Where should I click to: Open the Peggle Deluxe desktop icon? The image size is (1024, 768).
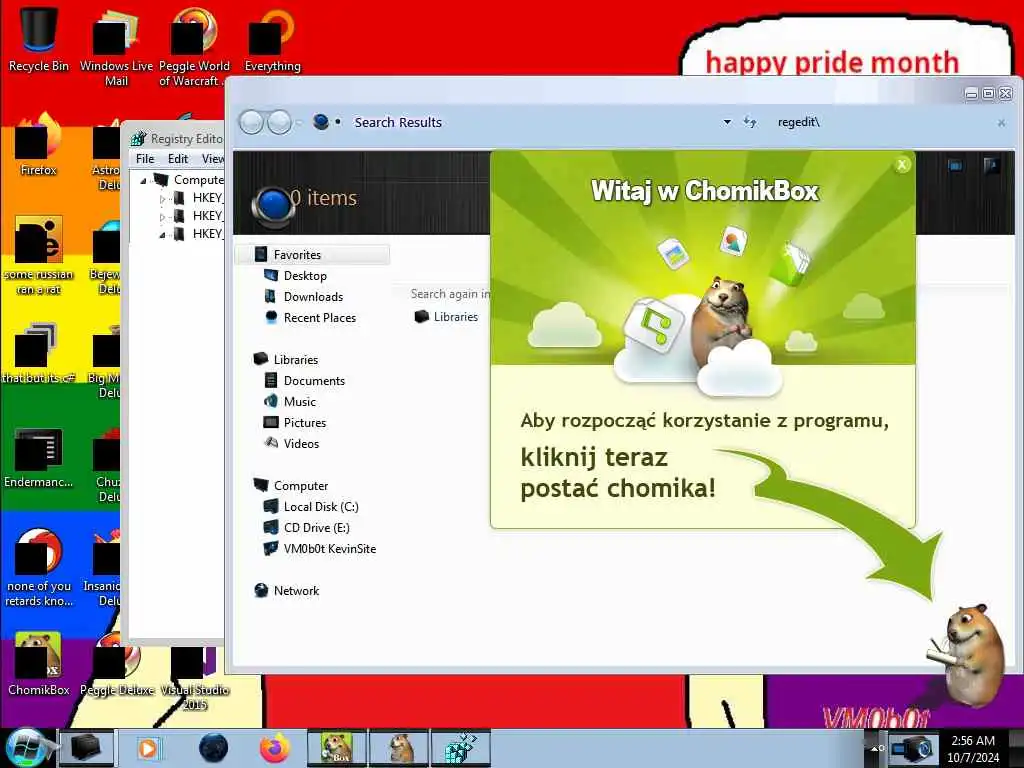[x=117, y=663]
